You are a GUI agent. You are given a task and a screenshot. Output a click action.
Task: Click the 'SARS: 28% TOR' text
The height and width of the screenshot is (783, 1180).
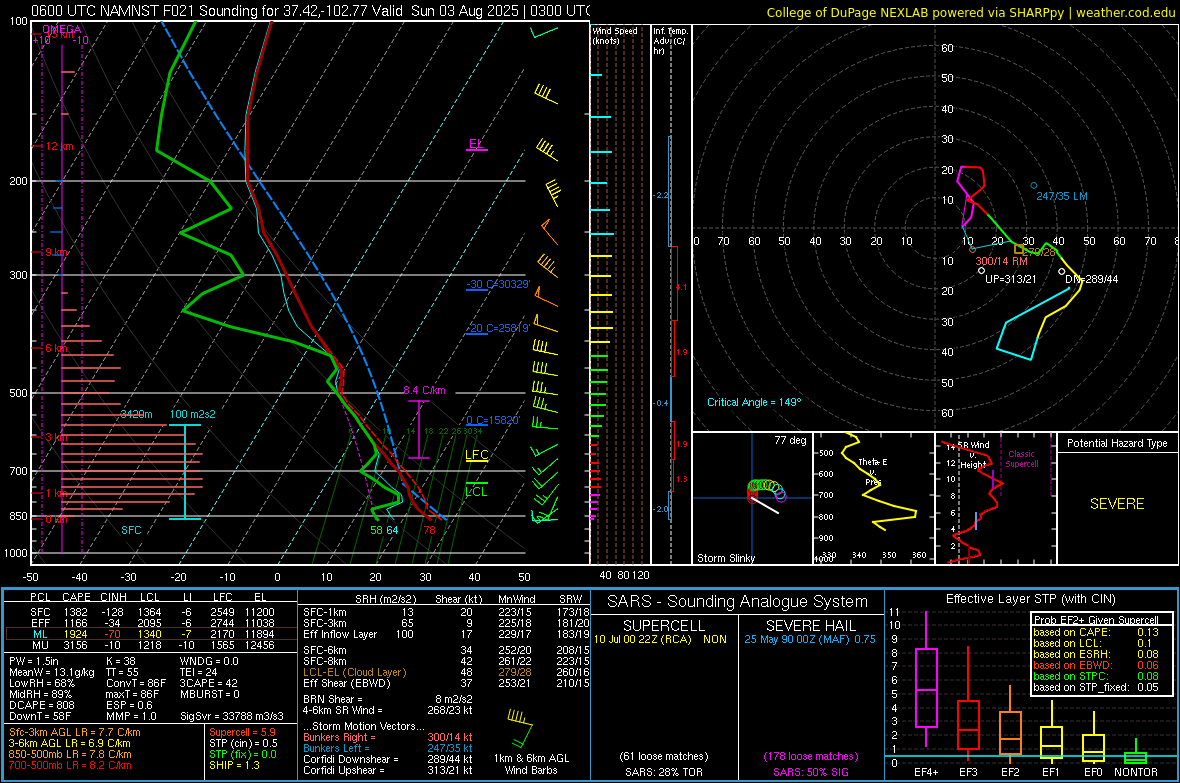click(x=663, y=772)
